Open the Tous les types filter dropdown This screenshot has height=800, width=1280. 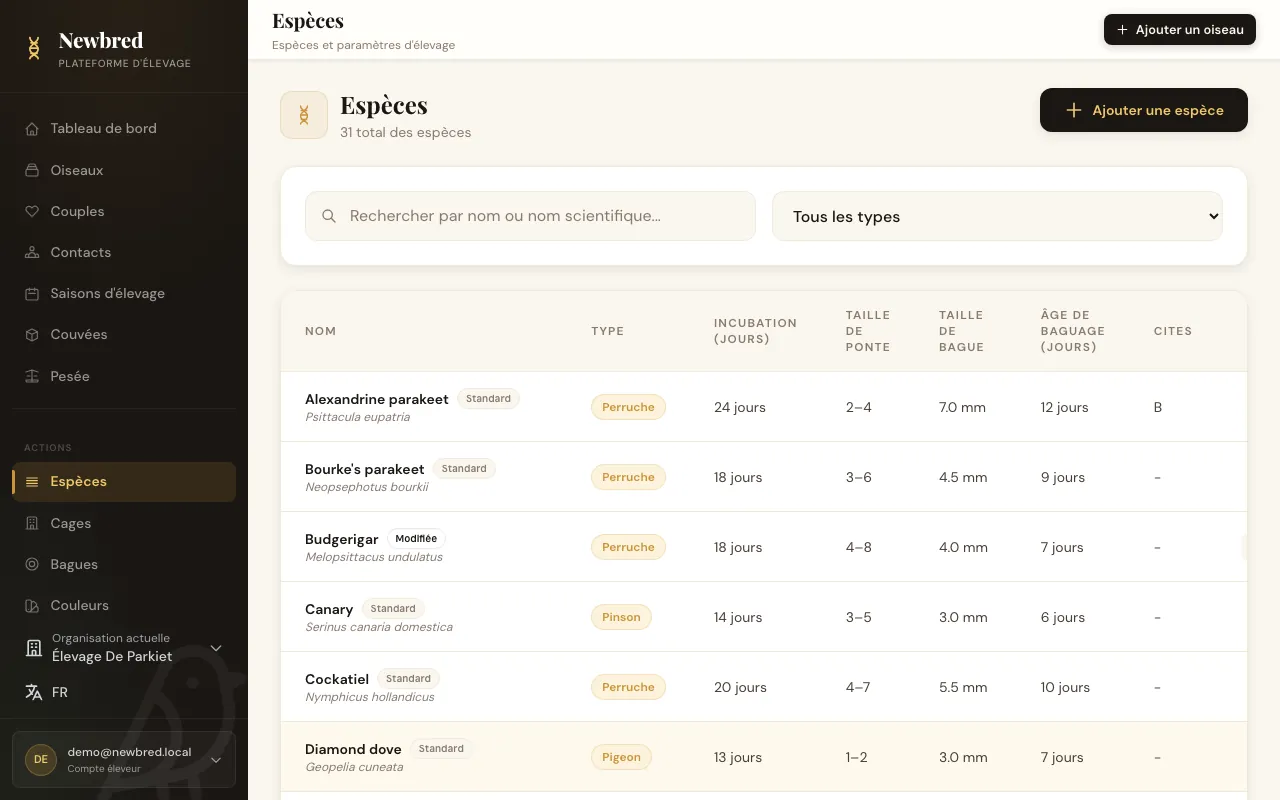point(997,216)
